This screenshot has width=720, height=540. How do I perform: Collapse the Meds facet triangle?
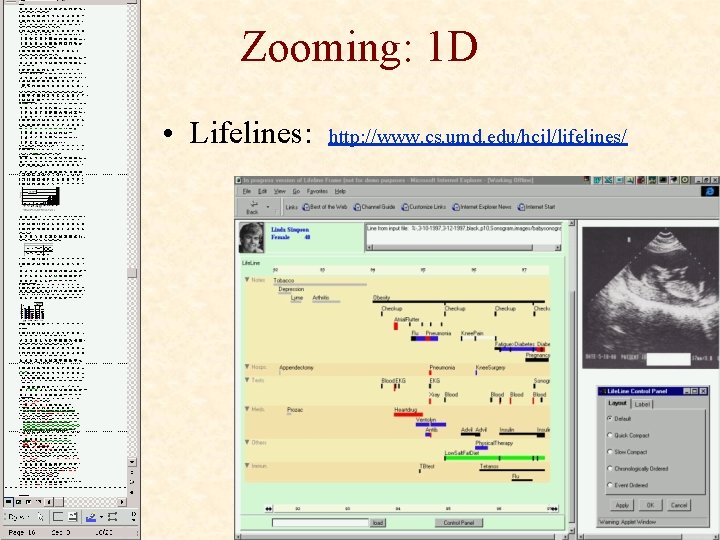pos(247,409)
